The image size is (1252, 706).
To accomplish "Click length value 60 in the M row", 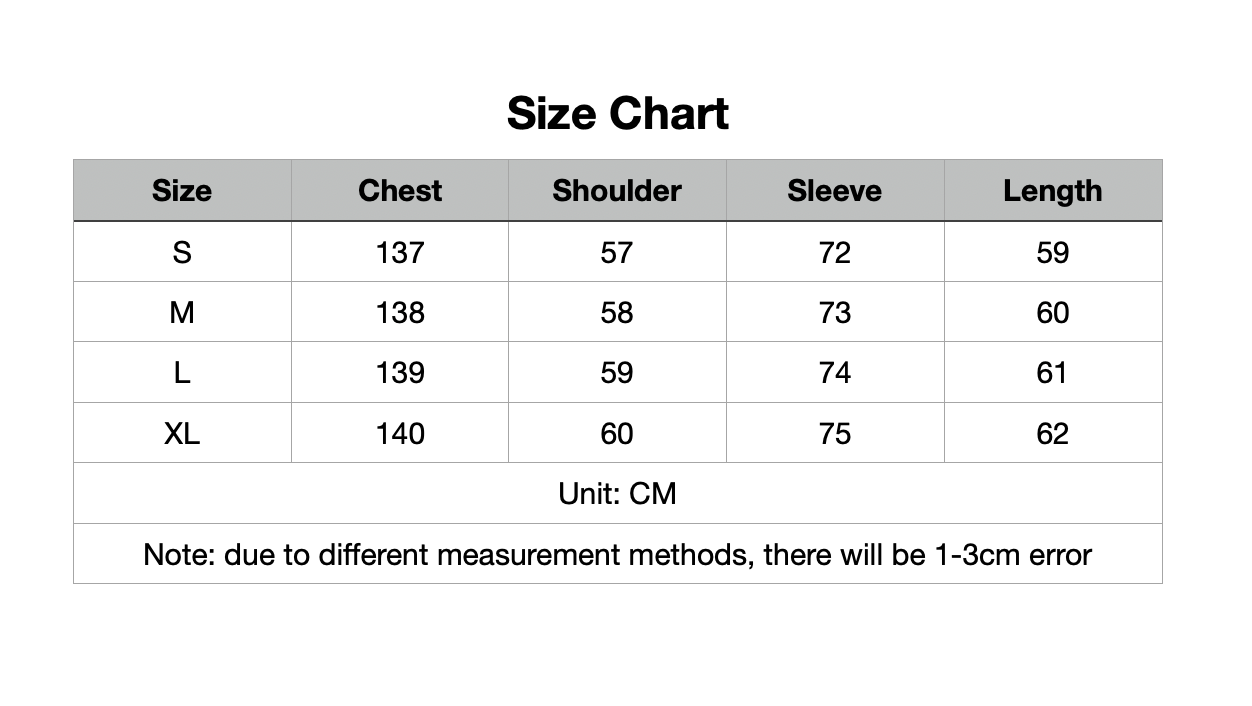I will pyautogui.click(x=1053, y=313).
